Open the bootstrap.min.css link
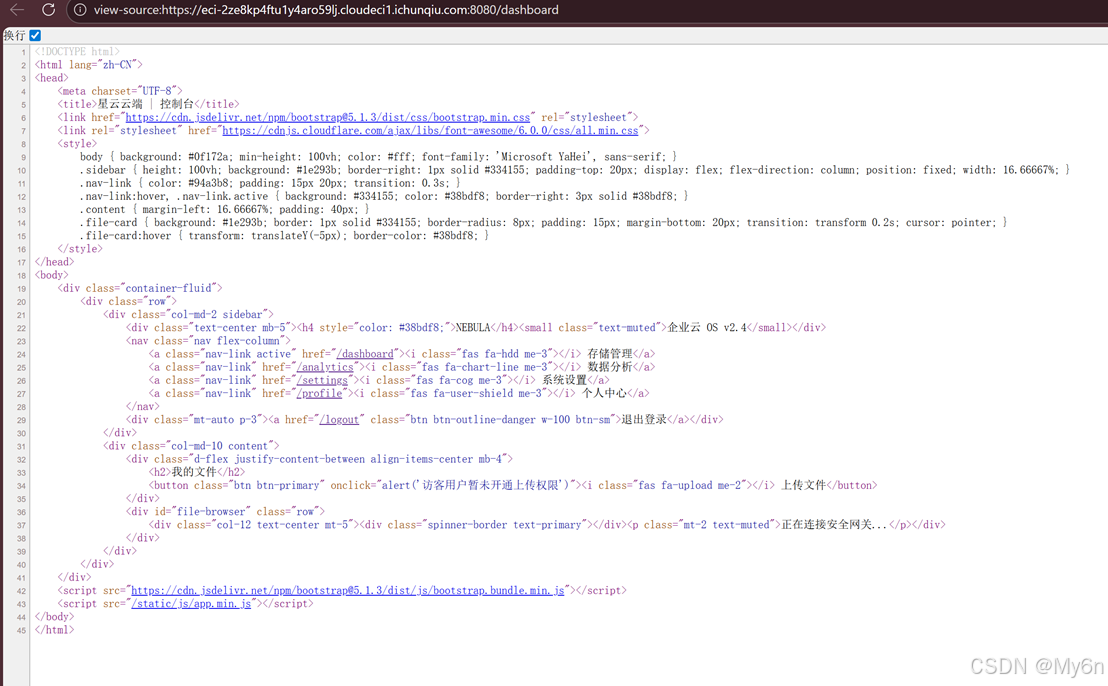 [328, 117]
